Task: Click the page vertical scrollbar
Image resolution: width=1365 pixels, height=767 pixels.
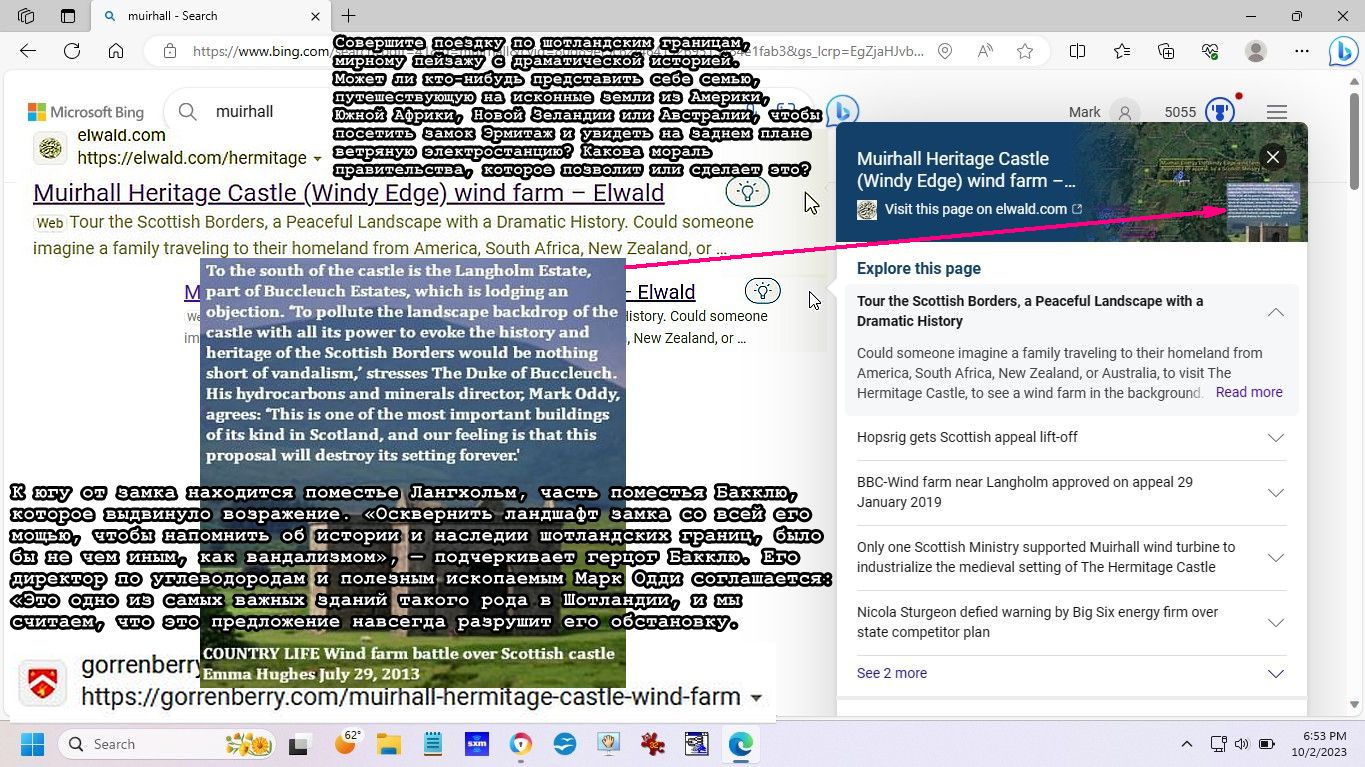Action: tap(1355, 140)
